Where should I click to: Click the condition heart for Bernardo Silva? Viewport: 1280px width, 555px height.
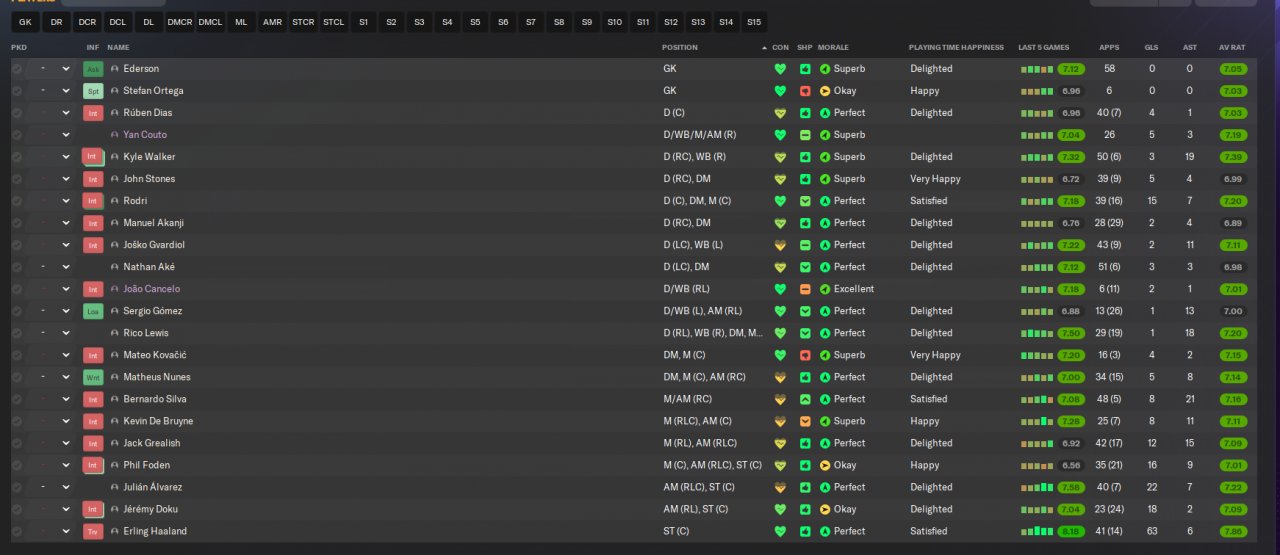coord(781,399)
